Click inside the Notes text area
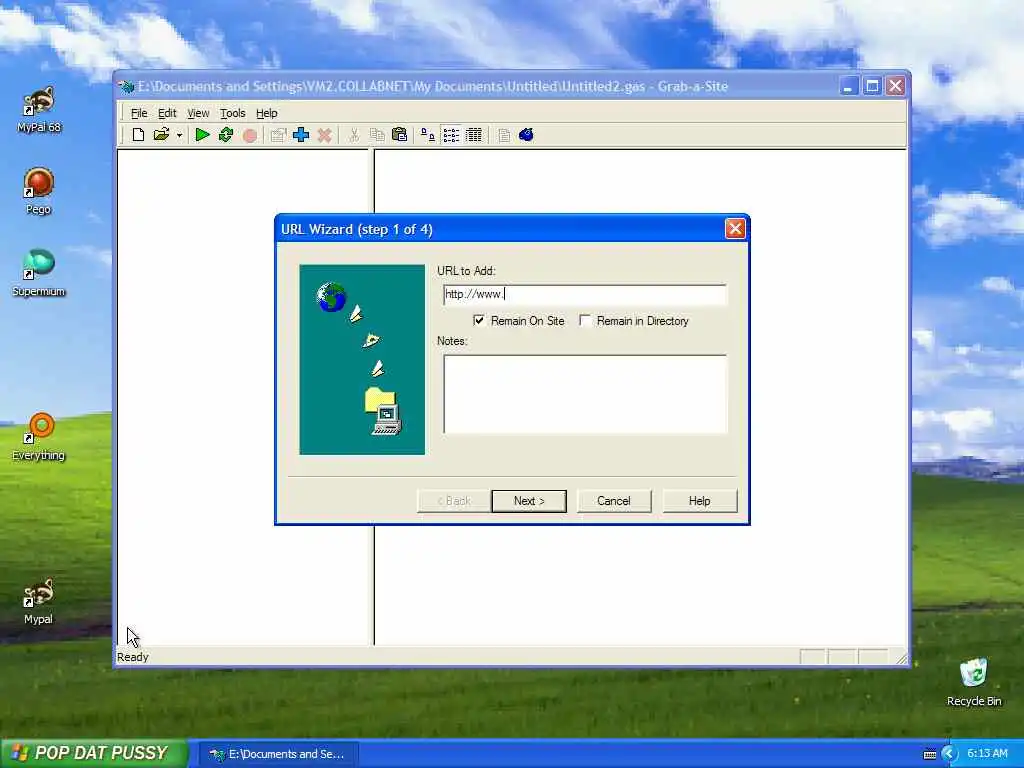Viewport: 1024px width, 768px height. point(584,394)
